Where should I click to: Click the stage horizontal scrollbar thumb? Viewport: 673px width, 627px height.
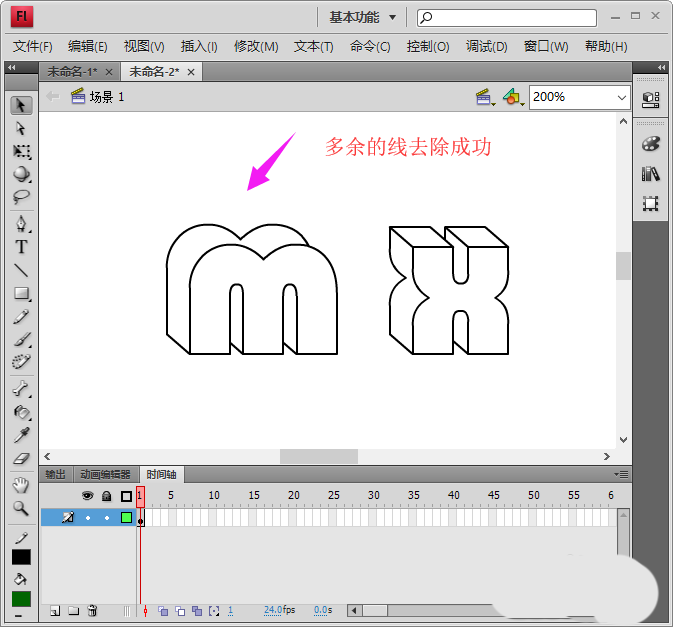[x=319, y=456]
